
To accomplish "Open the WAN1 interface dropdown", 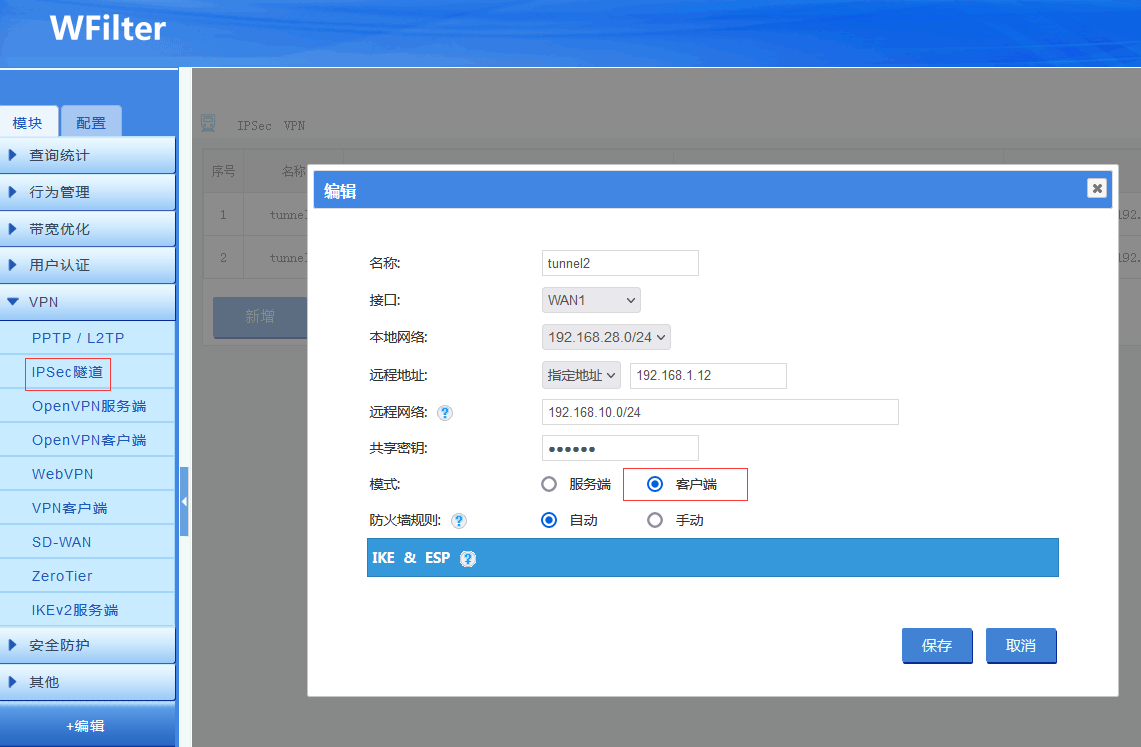I will pyautogui.click(x=591, y=300).
